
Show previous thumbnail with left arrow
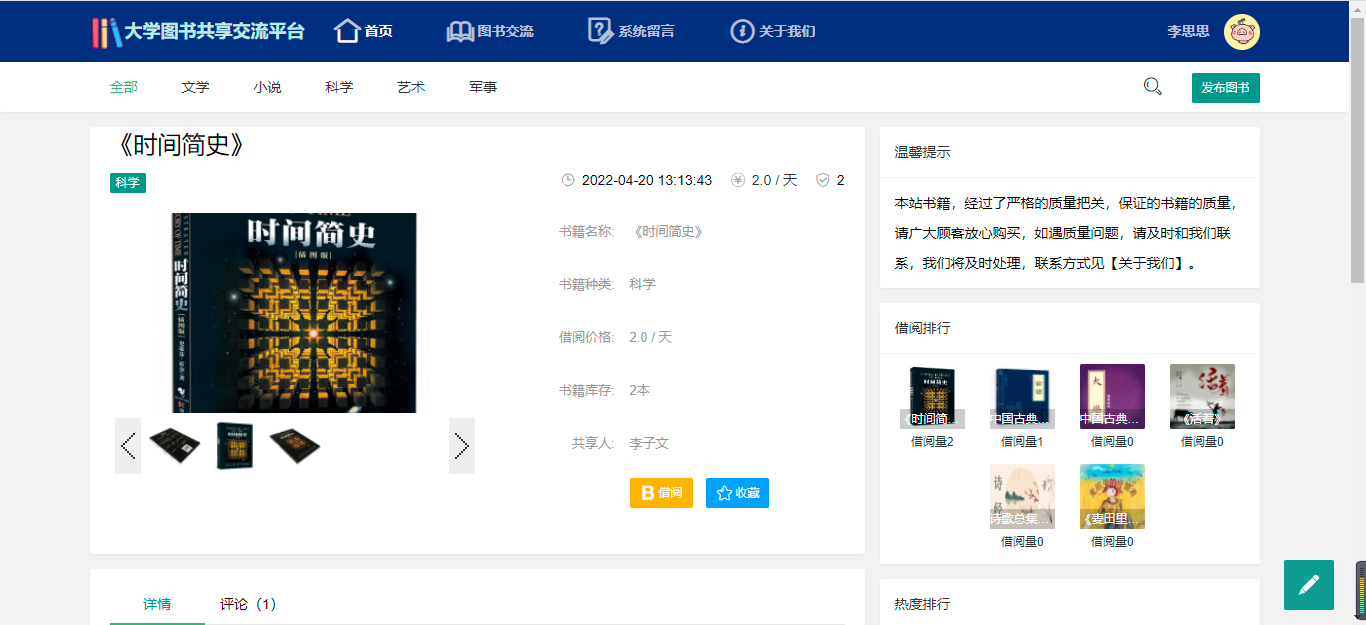[x=128, y=446]
